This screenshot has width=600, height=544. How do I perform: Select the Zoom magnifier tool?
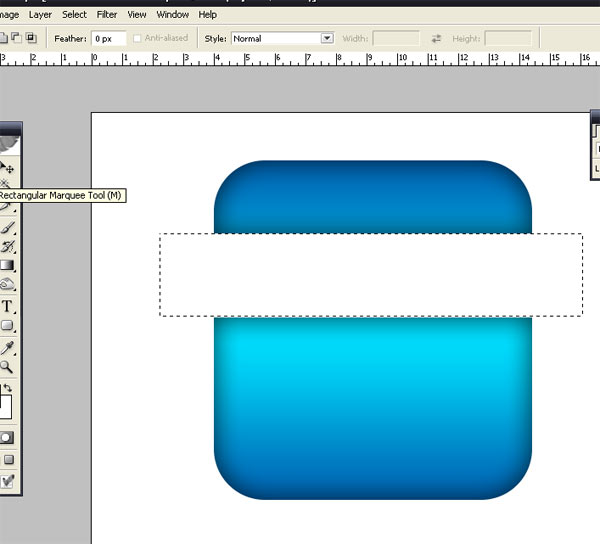(x=7, y=367)
